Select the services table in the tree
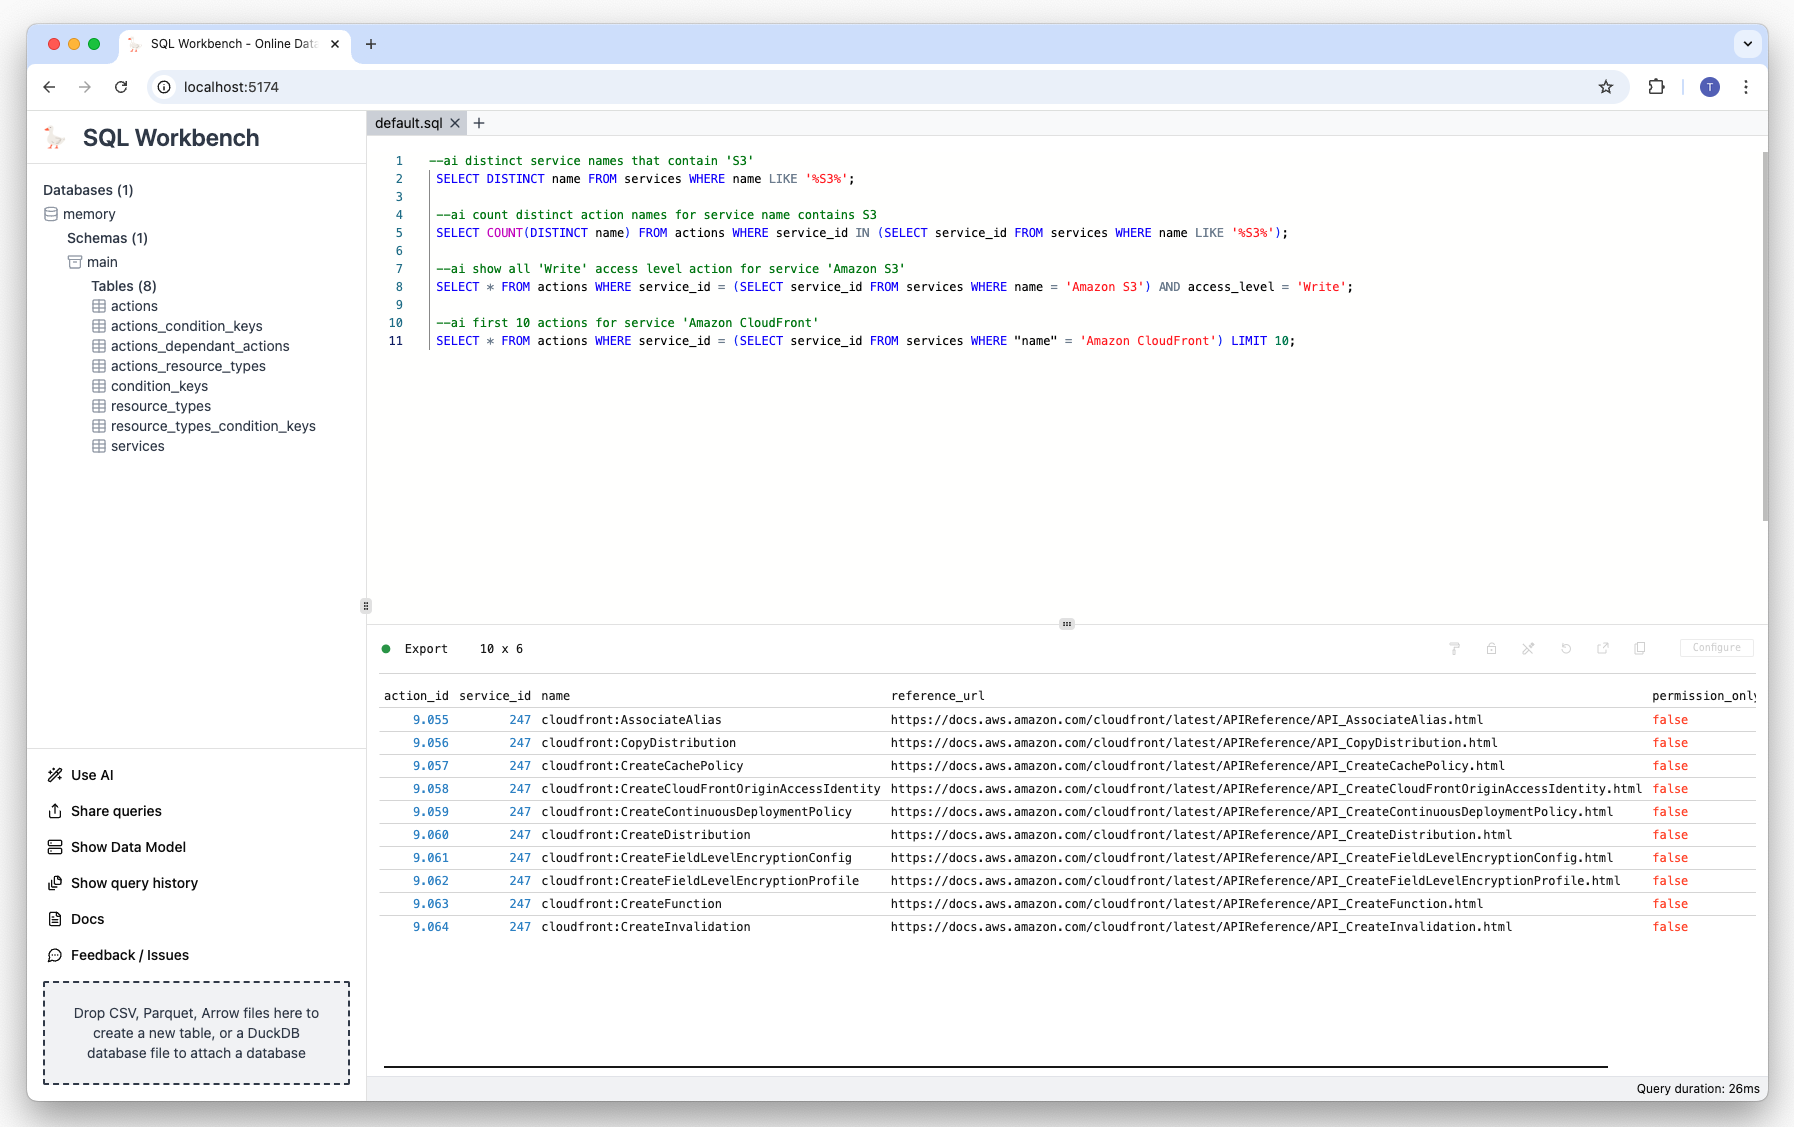 click(137, 446)
